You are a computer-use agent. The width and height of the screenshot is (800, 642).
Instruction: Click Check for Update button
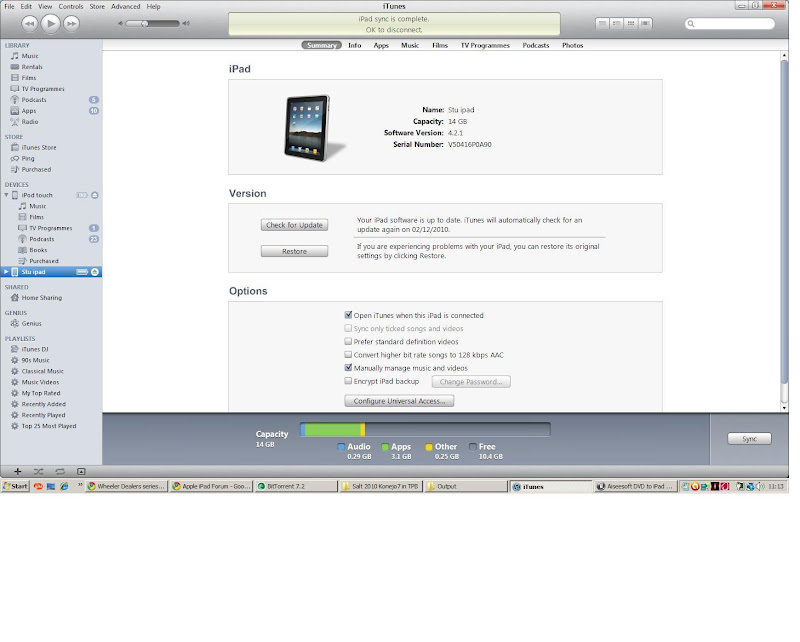294,225
